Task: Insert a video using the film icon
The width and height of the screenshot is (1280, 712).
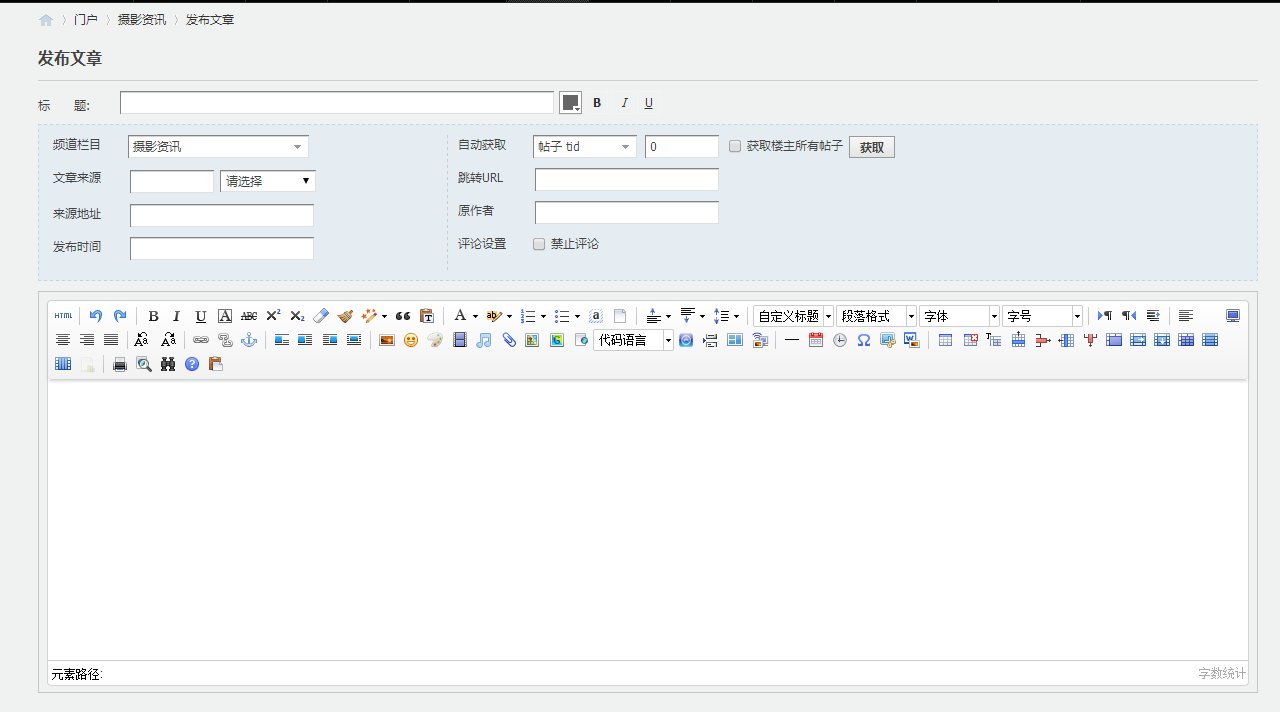Action: pyautogui.click(x=460, y=340)
